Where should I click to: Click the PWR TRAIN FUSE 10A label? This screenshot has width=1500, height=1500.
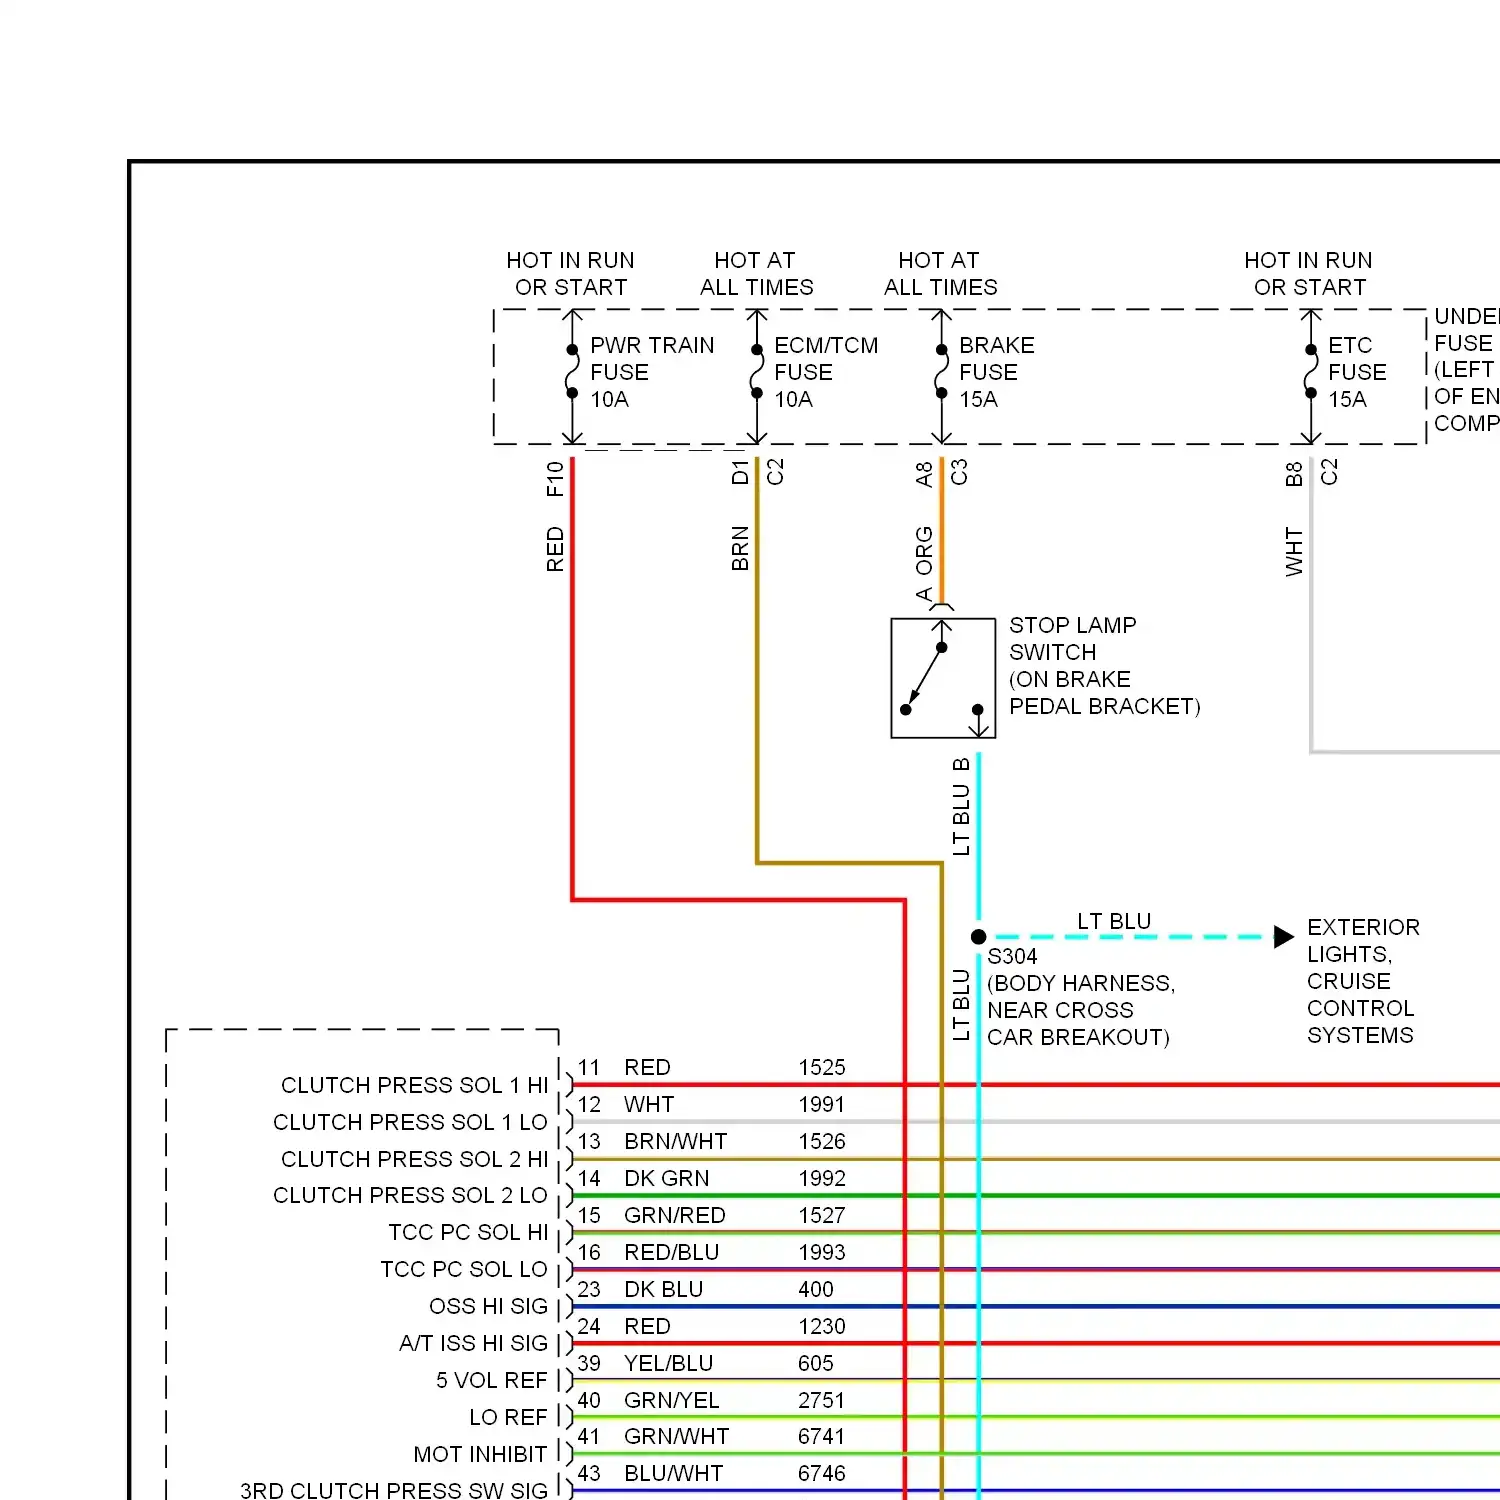coord(652,372)
